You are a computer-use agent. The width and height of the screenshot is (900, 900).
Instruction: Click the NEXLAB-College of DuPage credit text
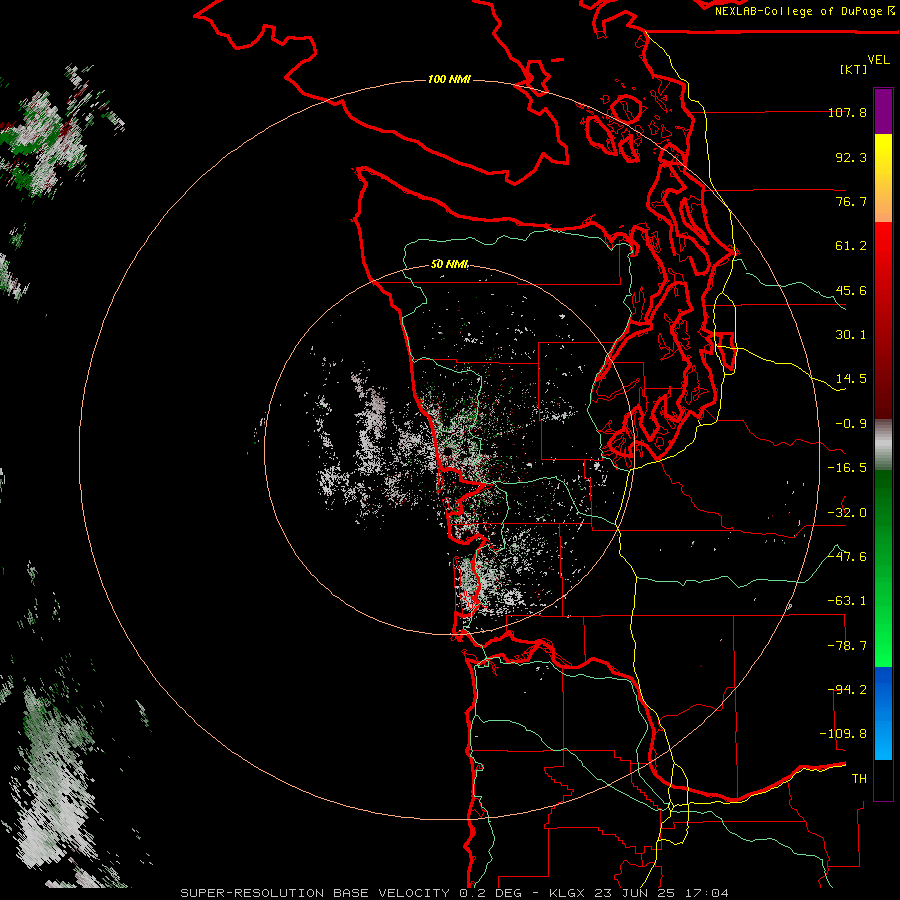[x=804, y=11]
